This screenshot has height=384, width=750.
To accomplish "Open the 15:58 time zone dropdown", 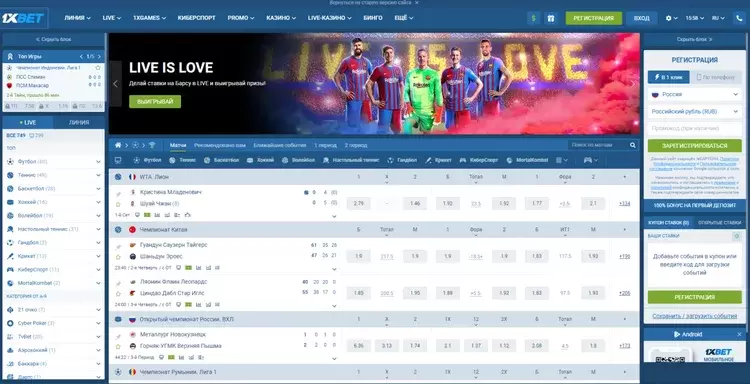I will (x=695, y=18).
